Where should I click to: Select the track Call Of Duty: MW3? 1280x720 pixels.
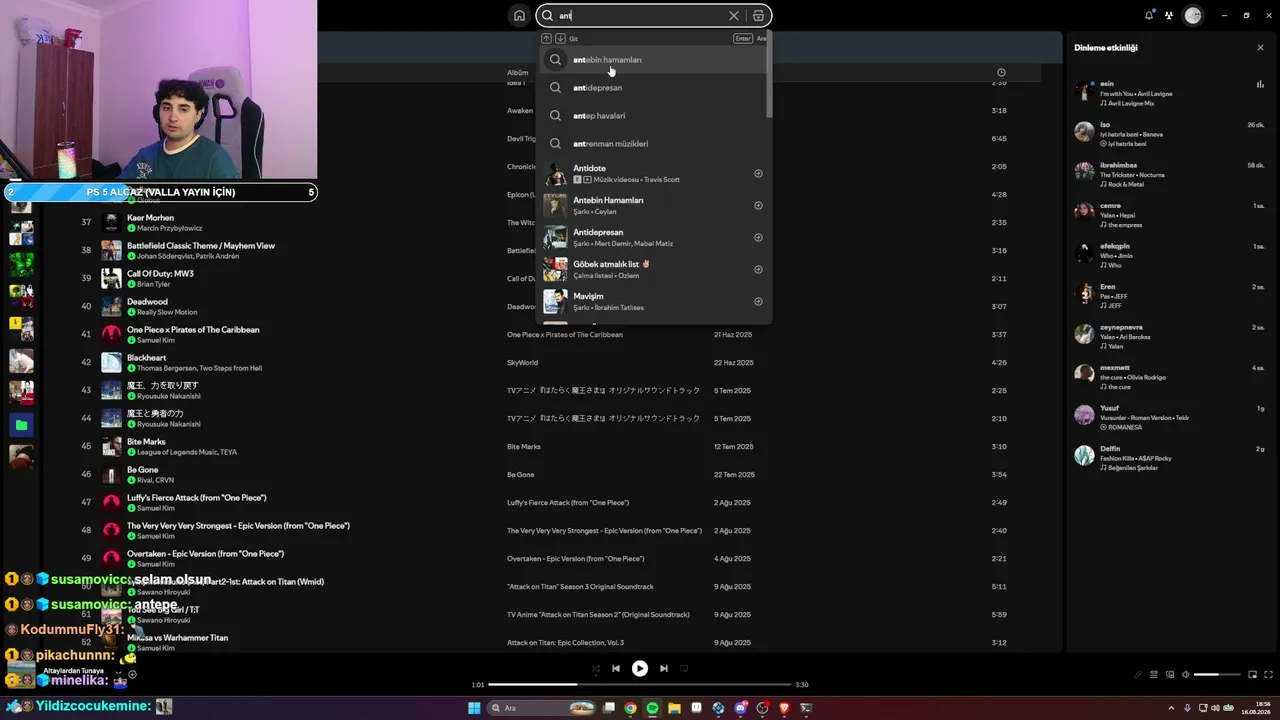[x=160, y=273]
